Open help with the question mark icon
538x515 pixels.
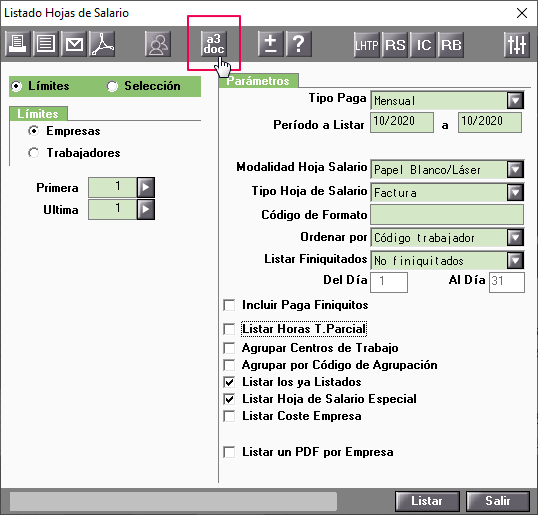[299, 44]
